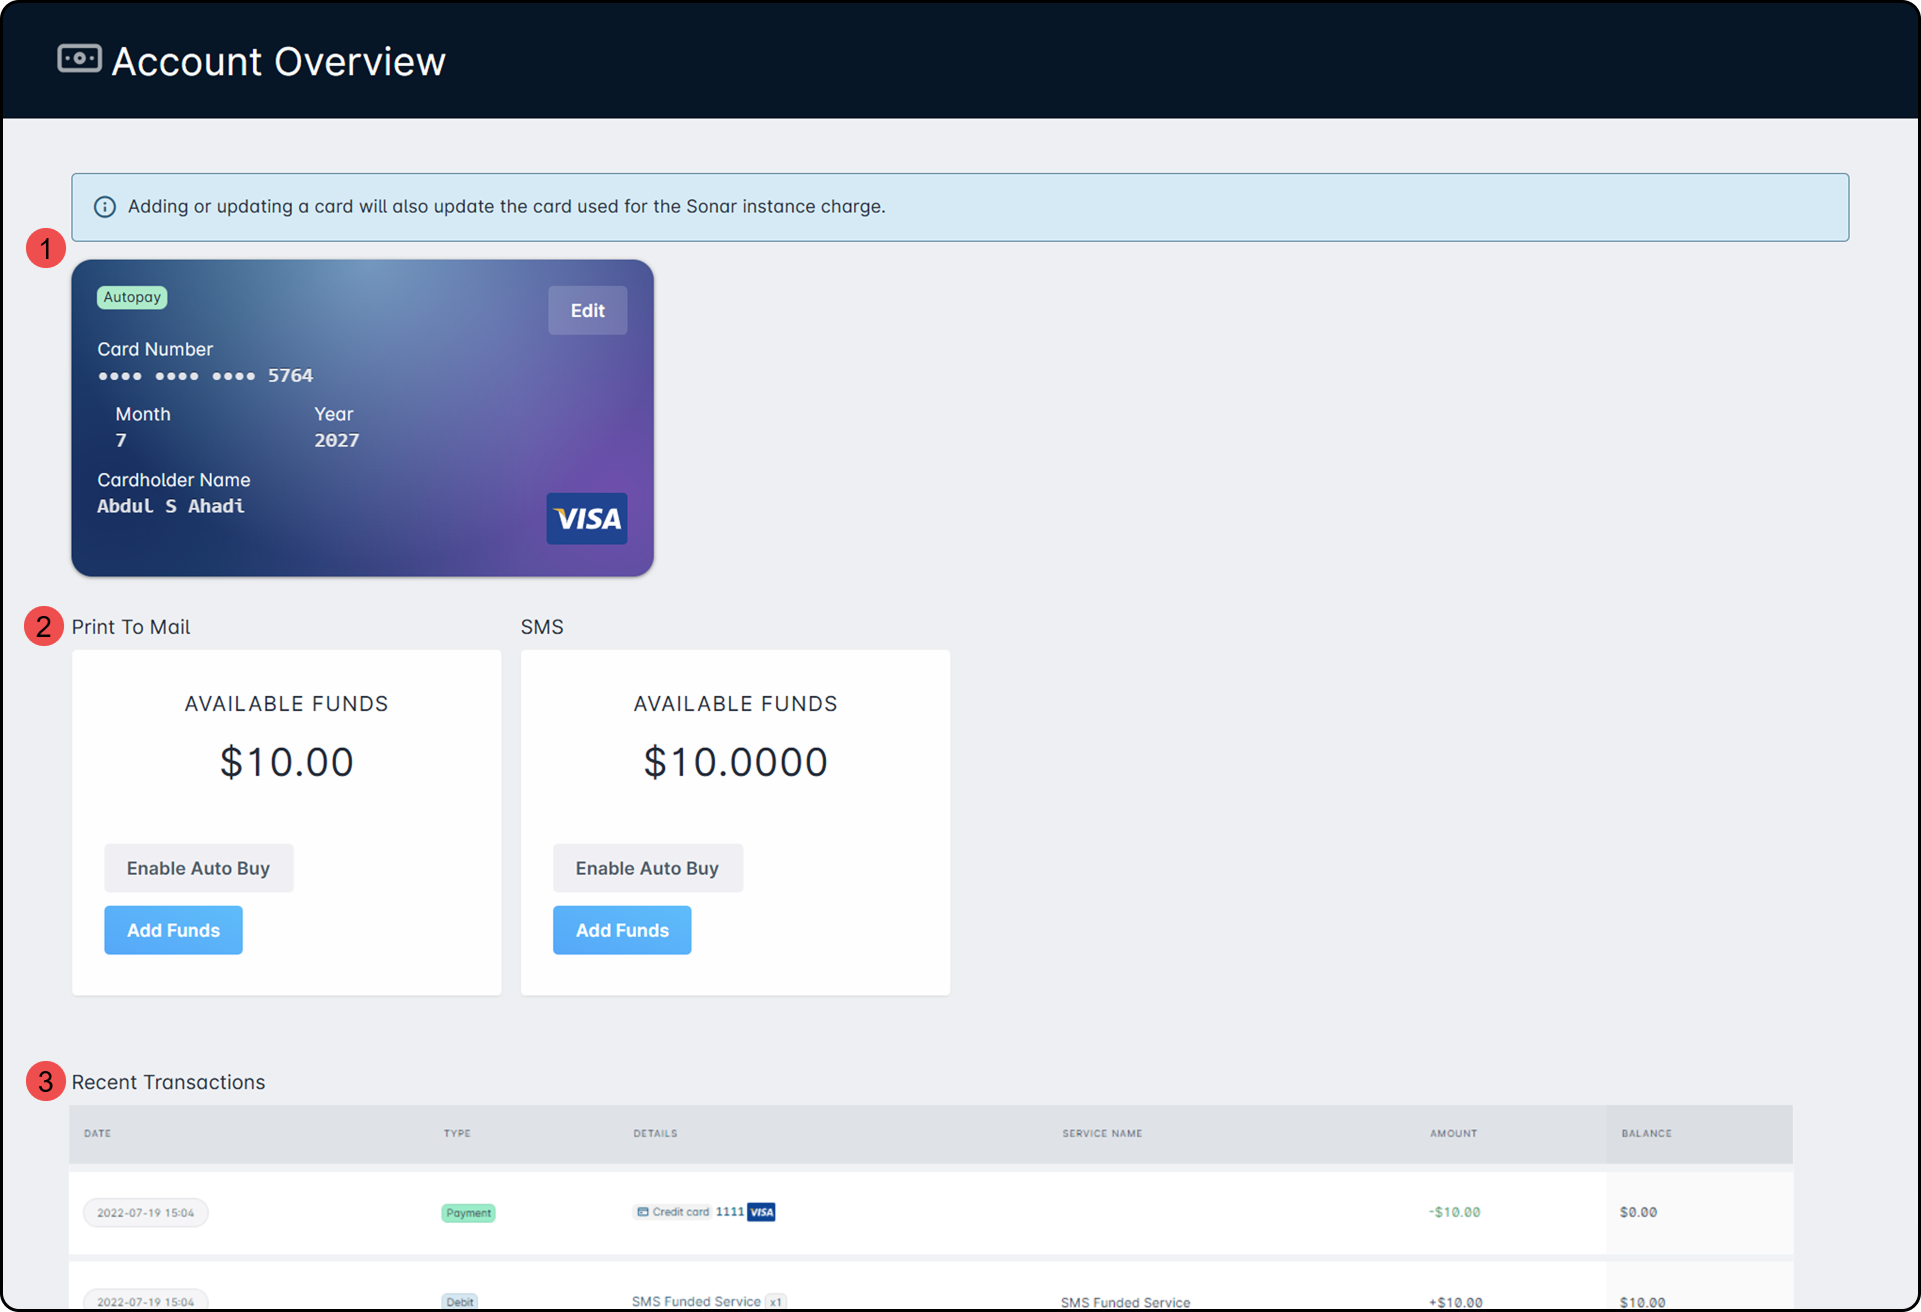
Task: Click the small VISA icon in the Payment row
Action: click(762, 1212)
